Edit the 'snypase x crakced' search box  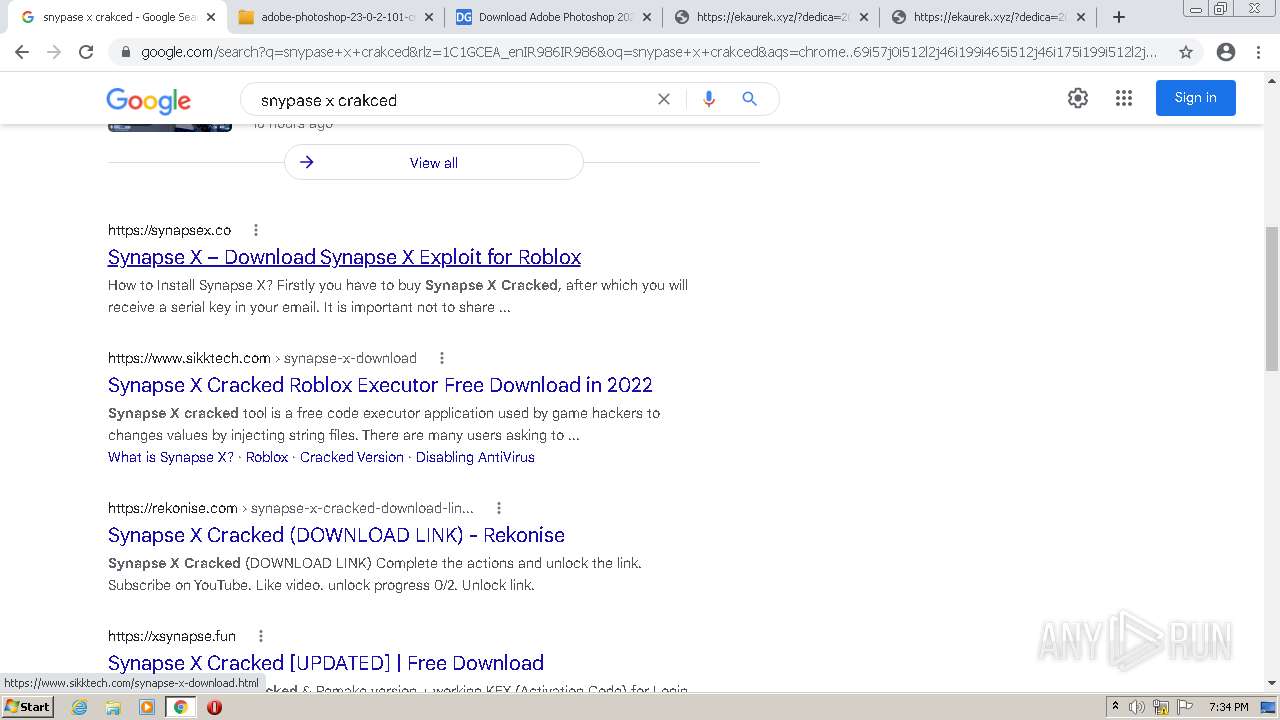click(x=450, y=100)
